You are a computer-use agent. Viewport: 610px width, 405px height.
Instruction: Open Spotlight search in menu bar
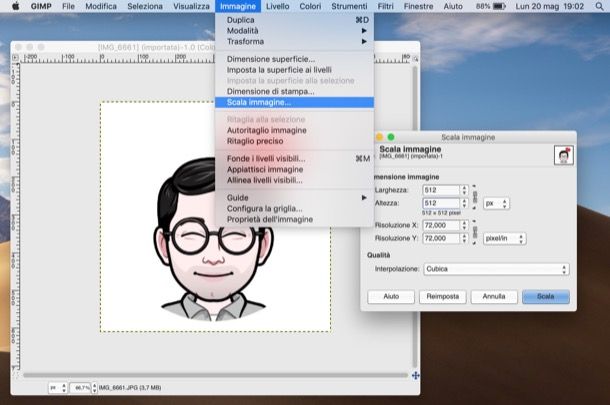coord(599,6)
